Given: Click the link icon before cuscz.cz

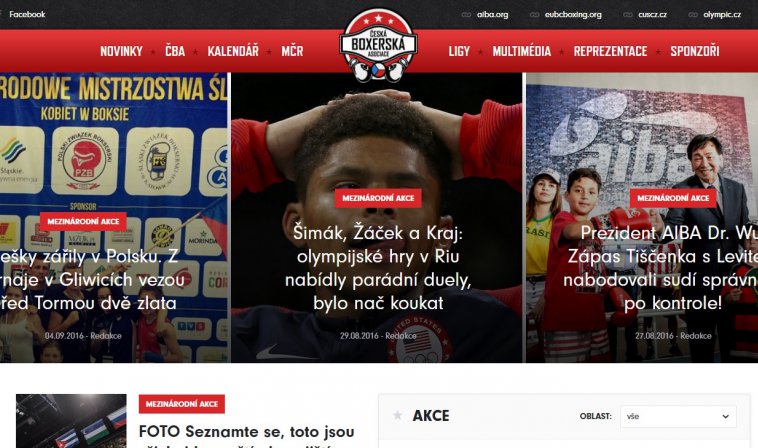Looking at the screenshot, I should point(627,14).
